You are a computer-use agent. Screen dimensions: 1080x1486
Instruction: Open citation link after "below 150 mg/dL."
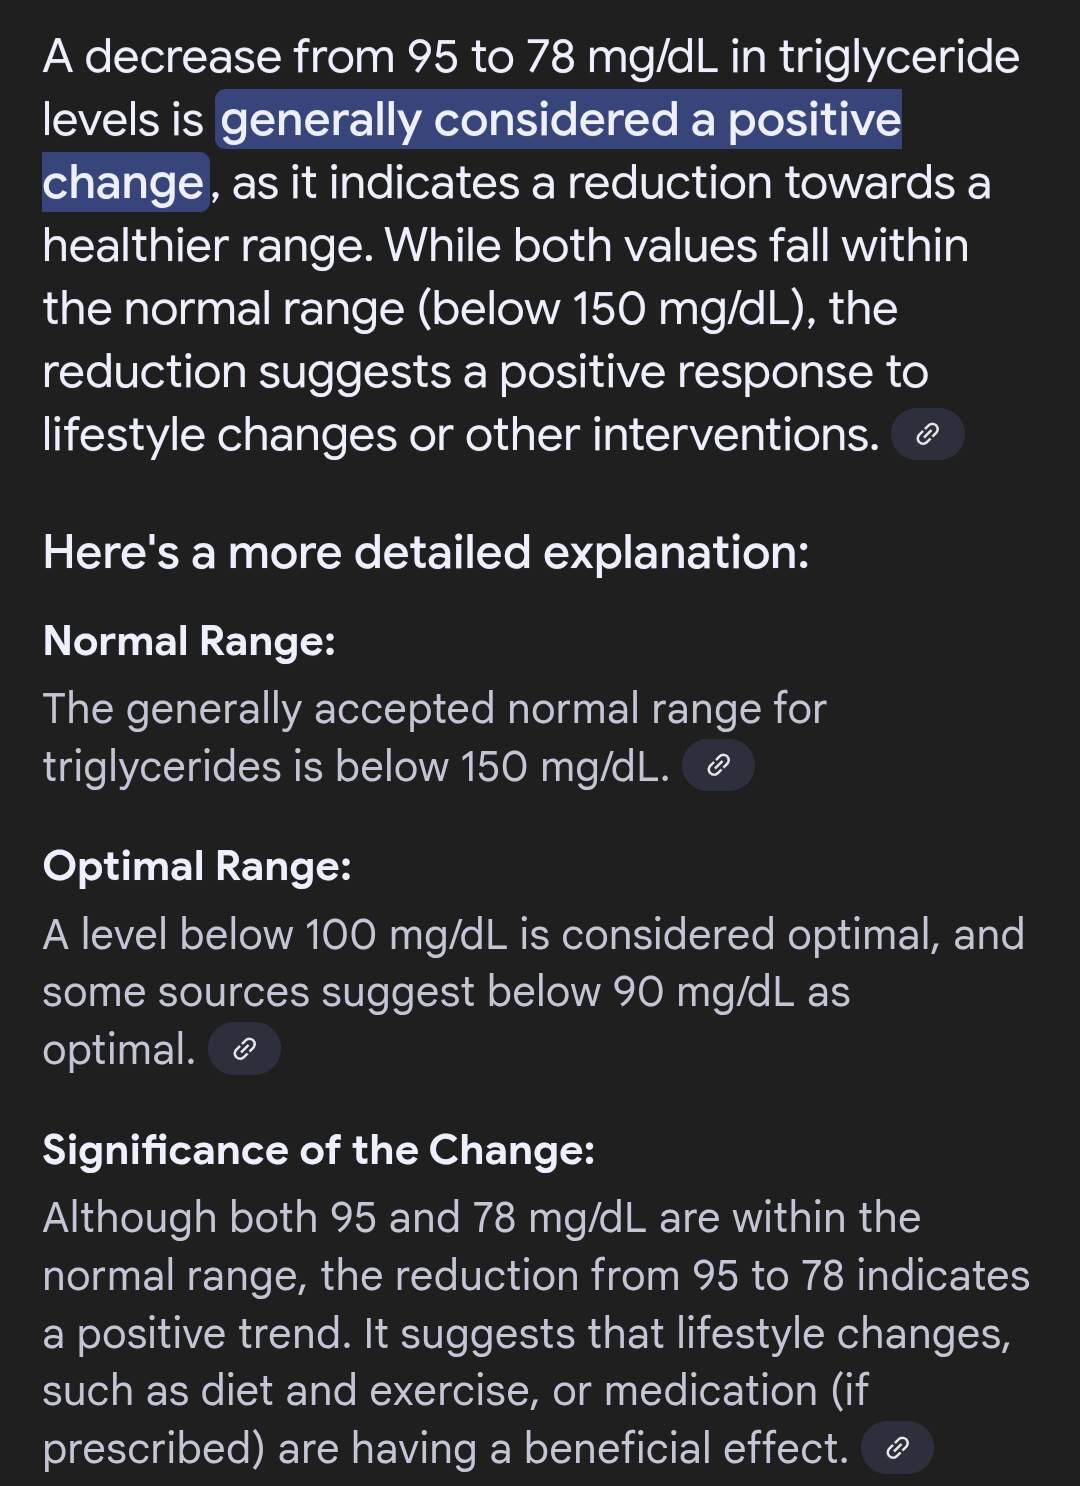coord(718,766)
